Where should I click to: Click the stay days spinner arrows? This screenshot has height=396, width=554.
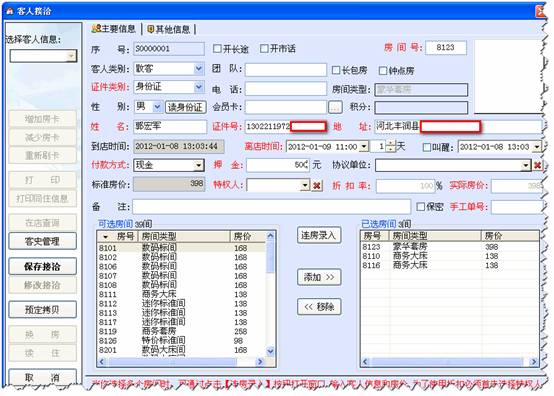pyautogui.click(x=390, y=146)
